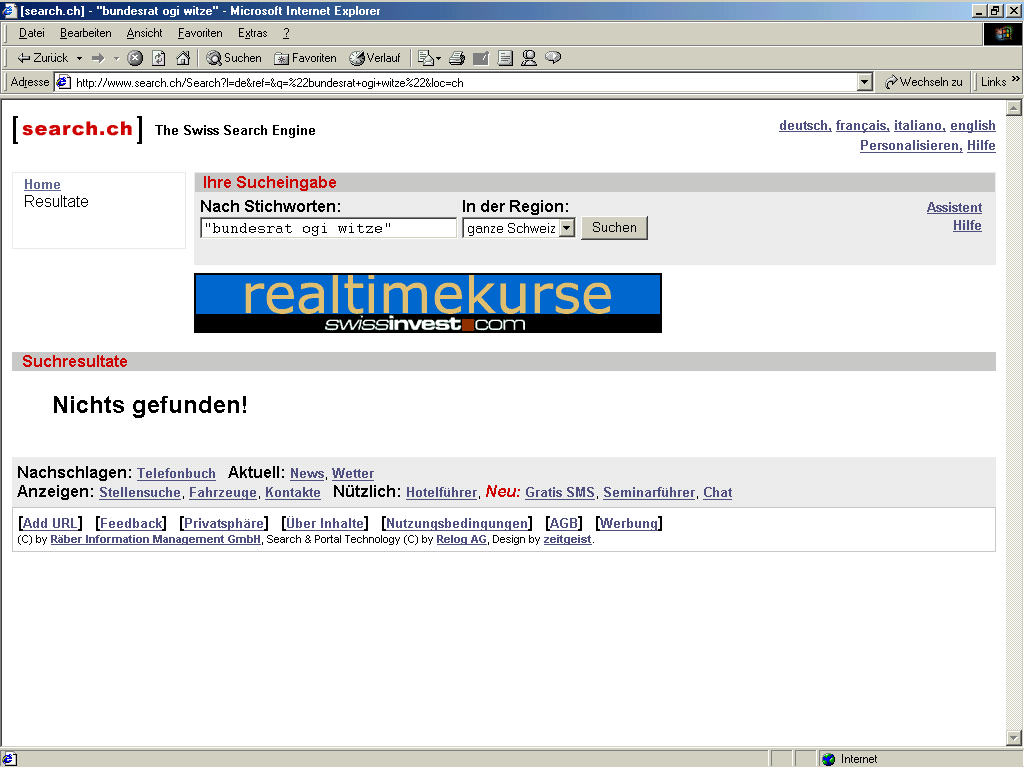Open the Hilfe link next to Personalisieren
1024x768 pixels.
pyautogui.click(x=982, y=146)
